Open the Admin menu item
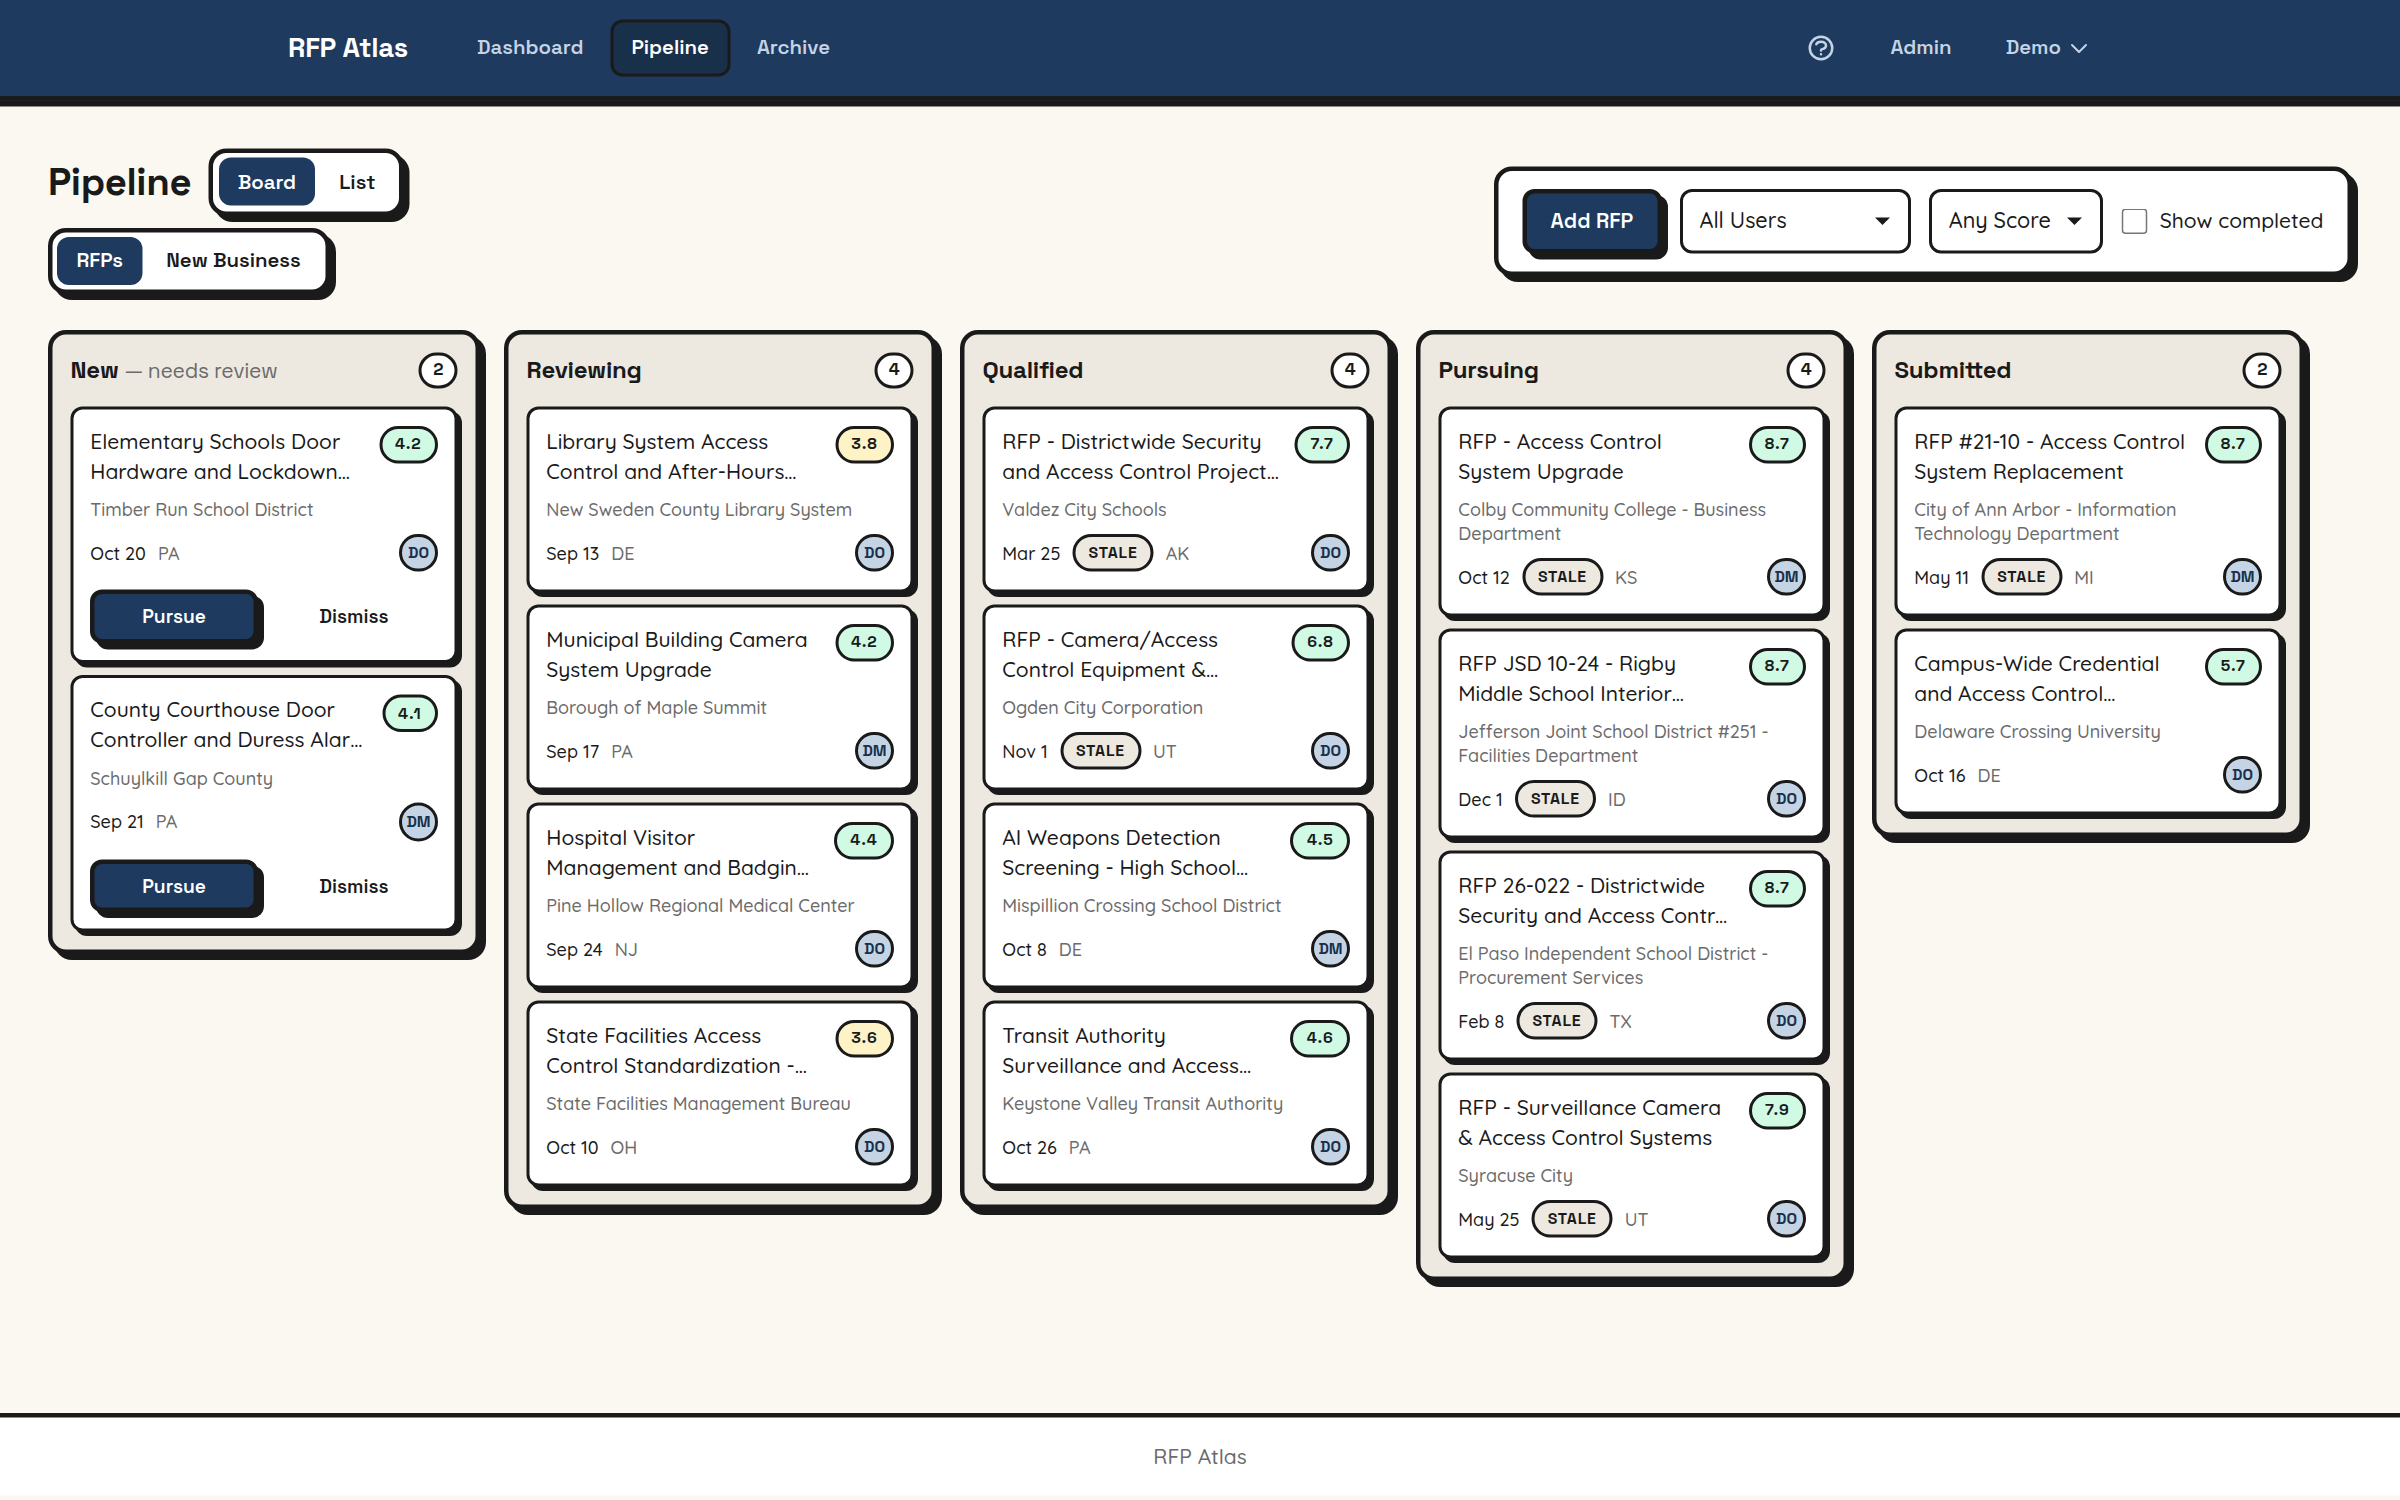 point(1920,48)
